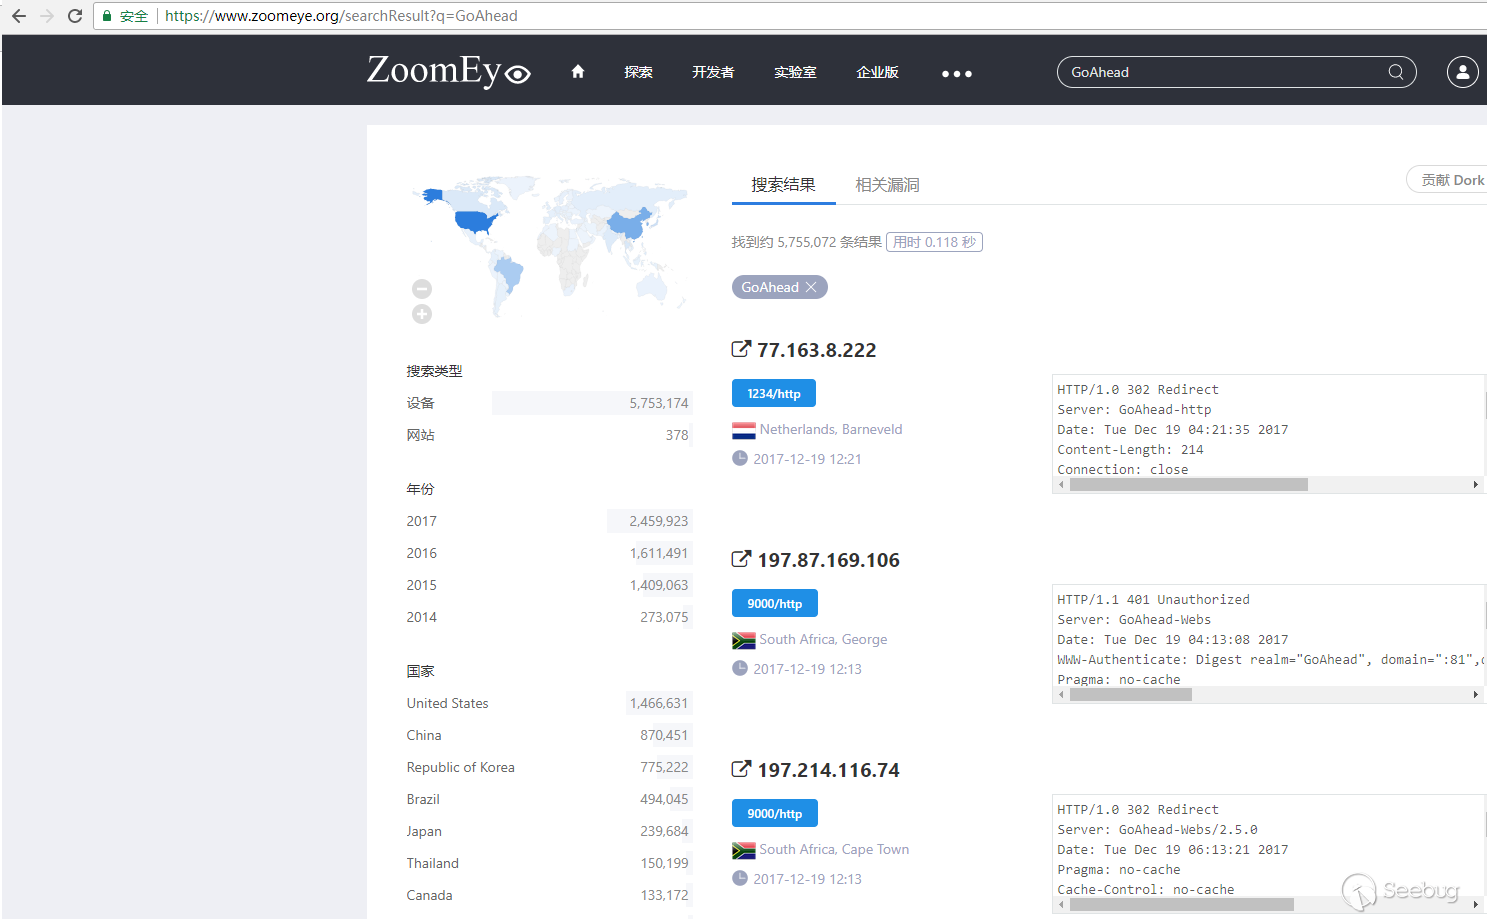Click the South Africa, George location link
Image resolution: width=1487 pixels, height=919 pixels.
click(823, 639)
